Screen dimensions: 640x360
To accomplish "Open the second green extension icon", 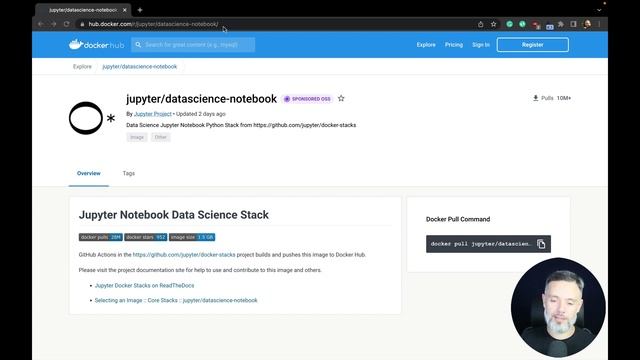I will pos(522,24).
